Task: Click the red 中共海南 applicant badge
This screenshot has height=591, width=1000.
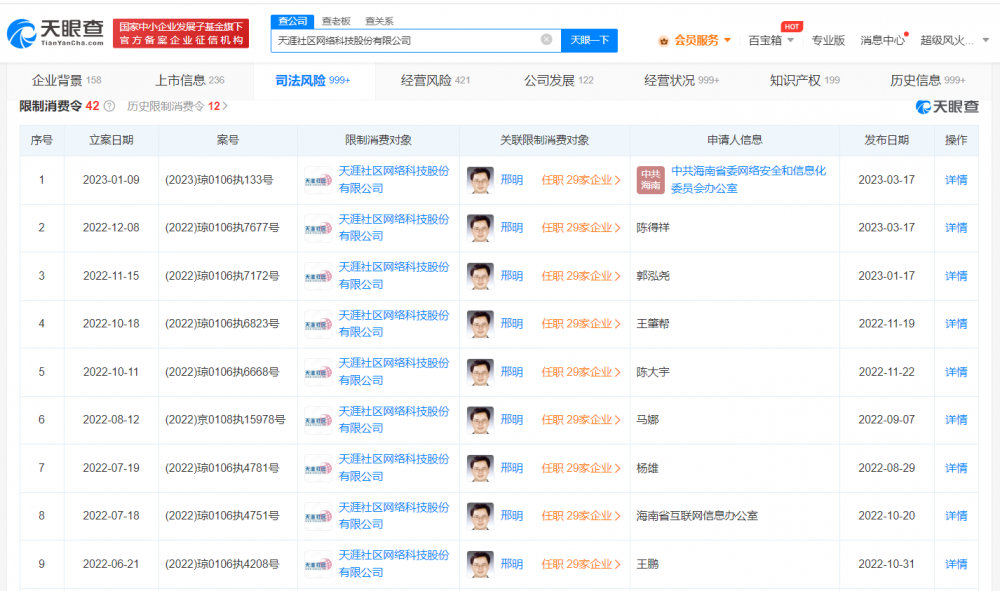Action: click(x=651, y=180)
